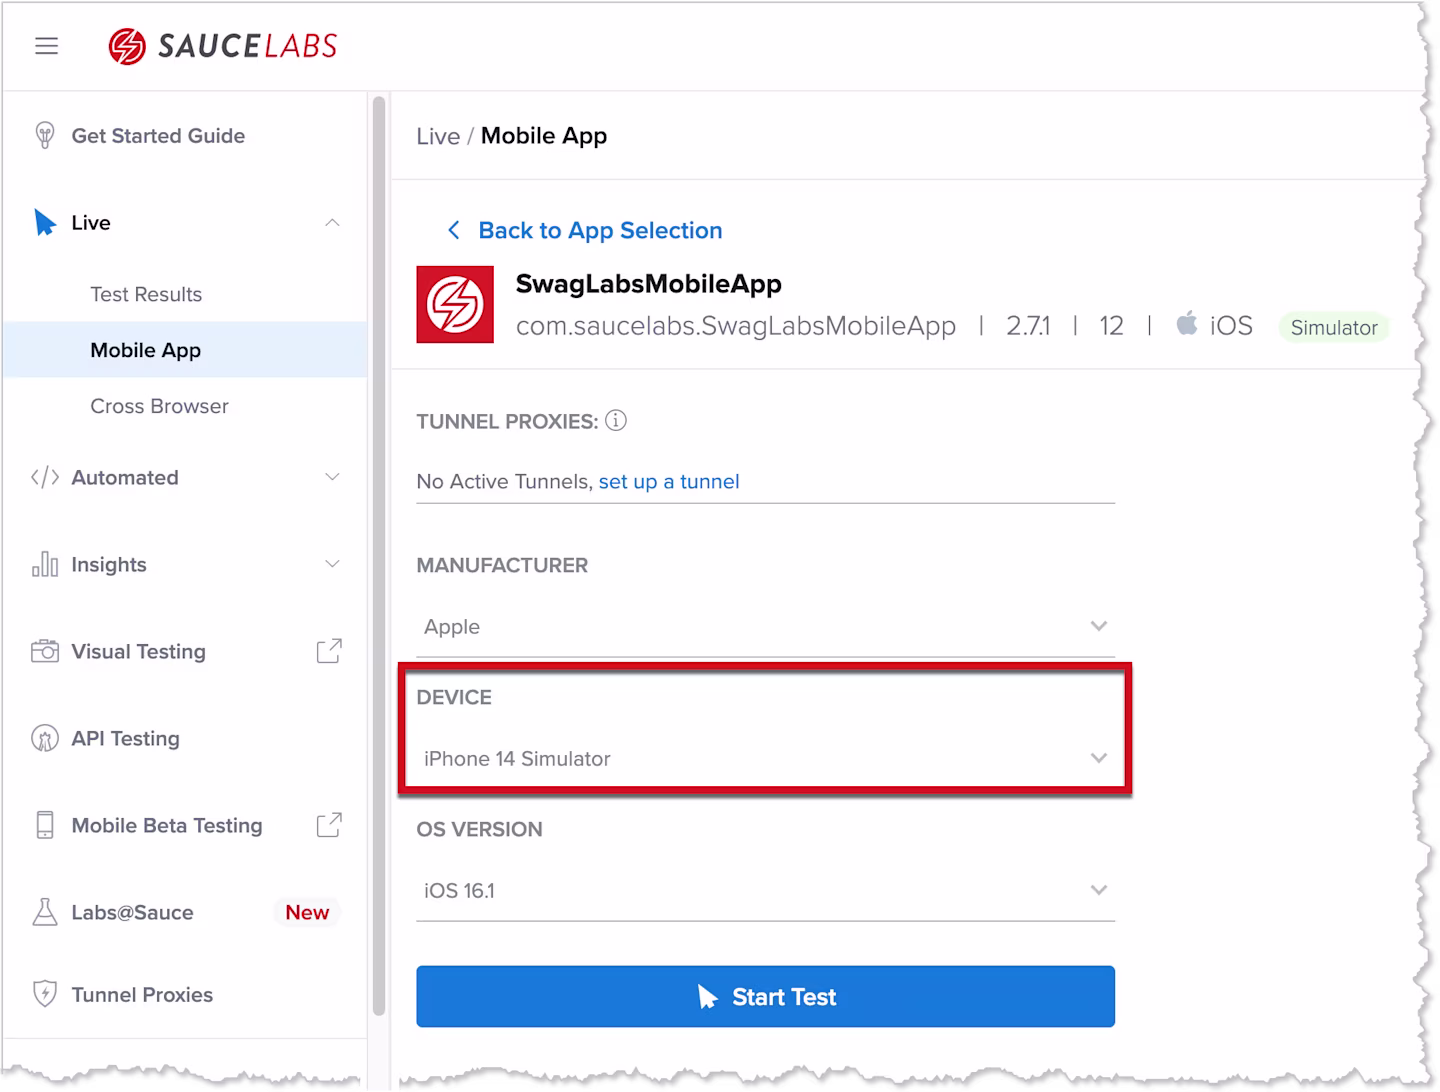Click the New badge beside Labs@Sauce

(307, 912)
